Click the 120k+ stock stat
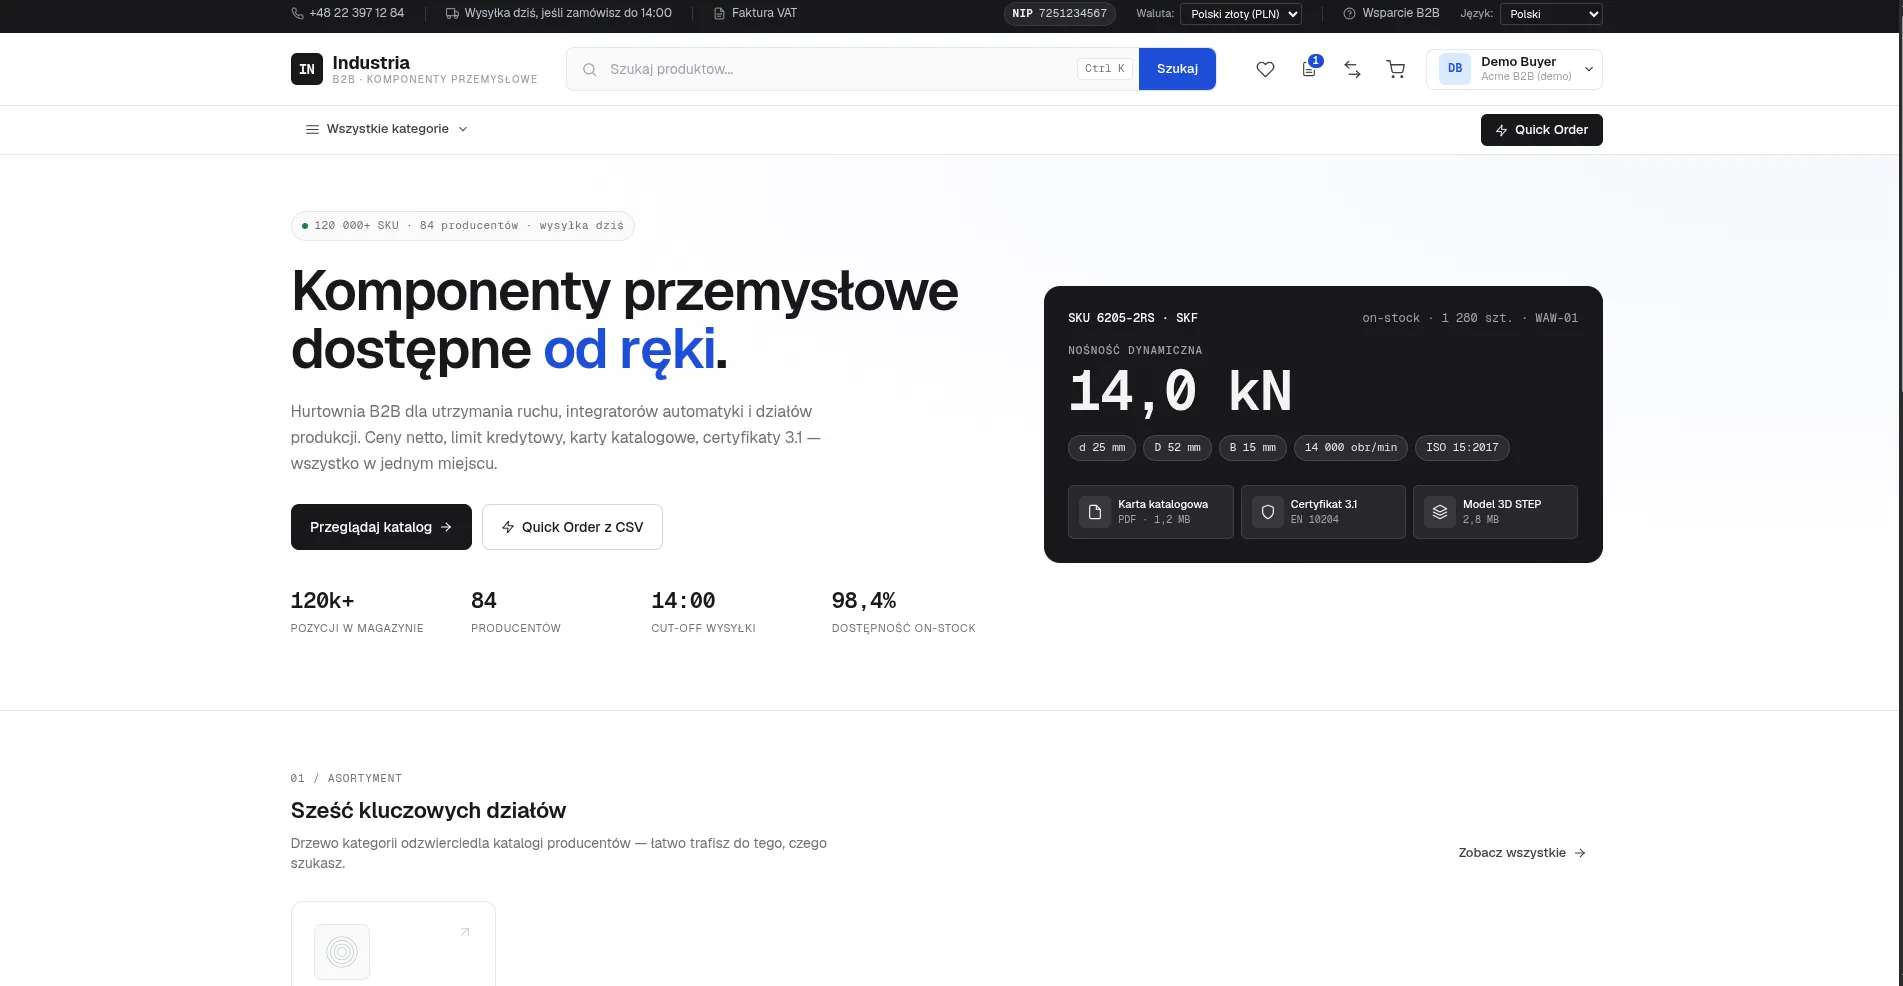Viewport: 1903px width, 986px height. [357, 612]
